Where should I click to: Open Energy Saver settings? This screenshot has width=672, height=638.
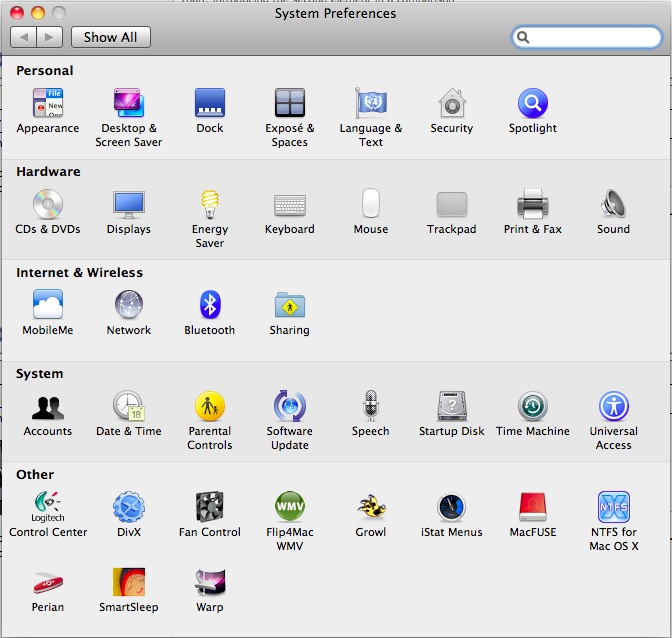(210, 205)
